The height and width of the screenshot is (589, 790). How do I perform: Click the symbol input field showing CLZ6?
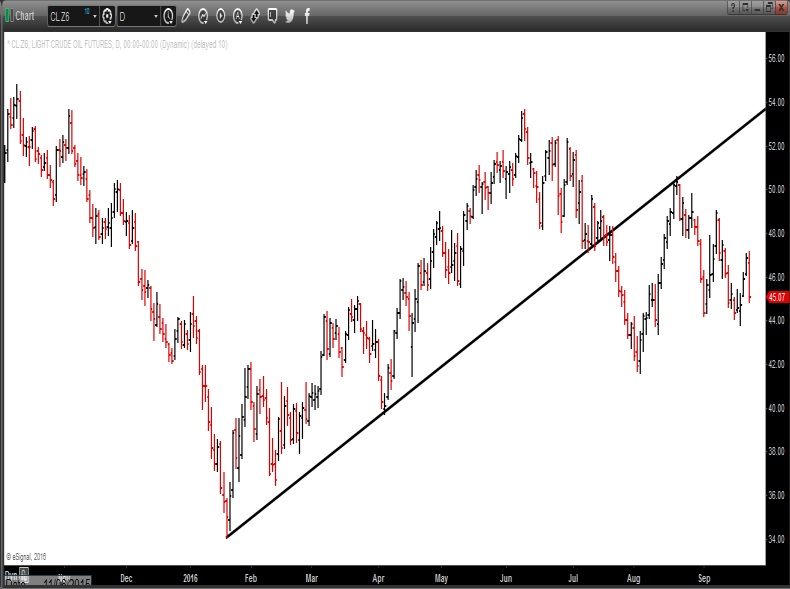[x=66, y=16]
